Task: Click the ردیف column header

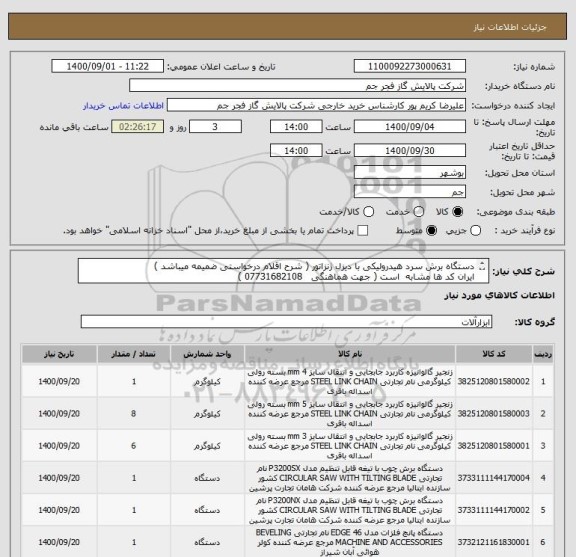Action: 543,354
